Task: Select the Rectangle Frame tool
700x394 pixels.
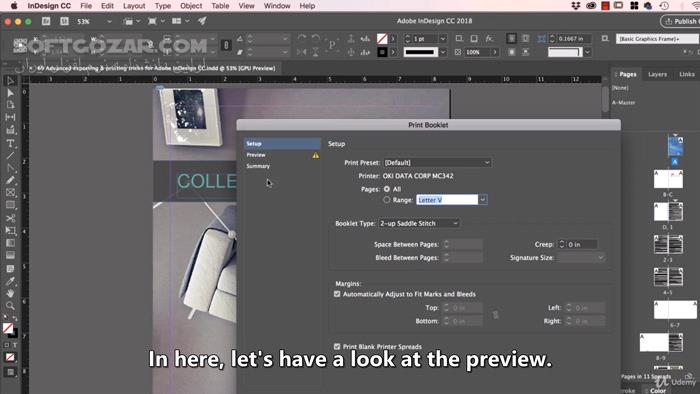Action: [10, 193]
